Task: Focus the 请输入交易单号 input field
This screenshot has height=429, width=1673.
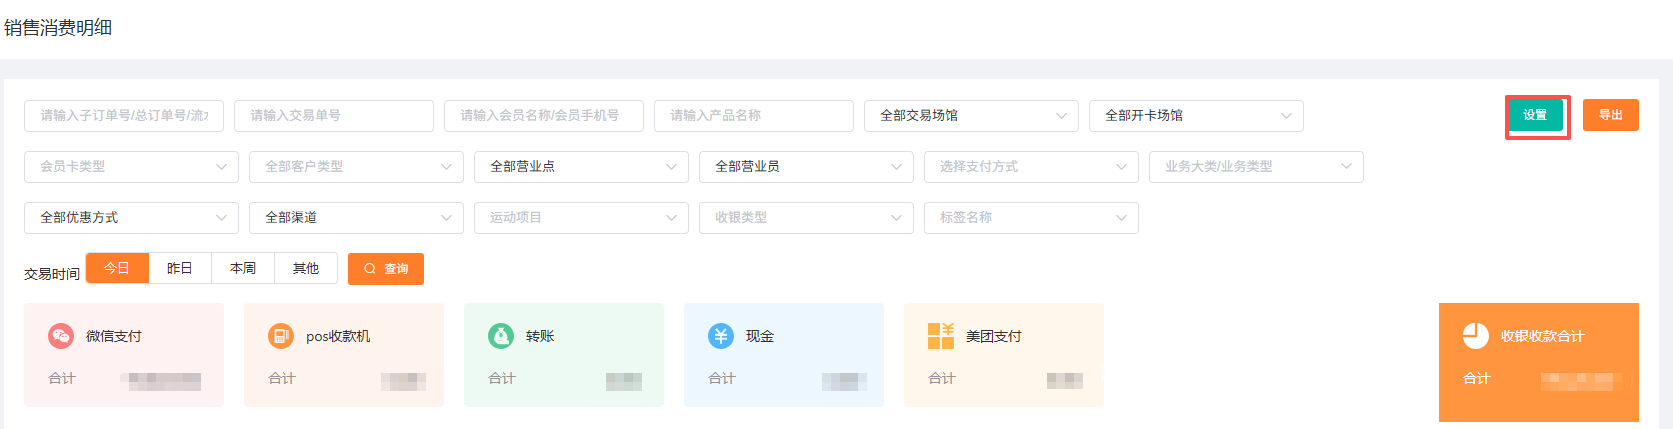Action: tap(333, 116)
